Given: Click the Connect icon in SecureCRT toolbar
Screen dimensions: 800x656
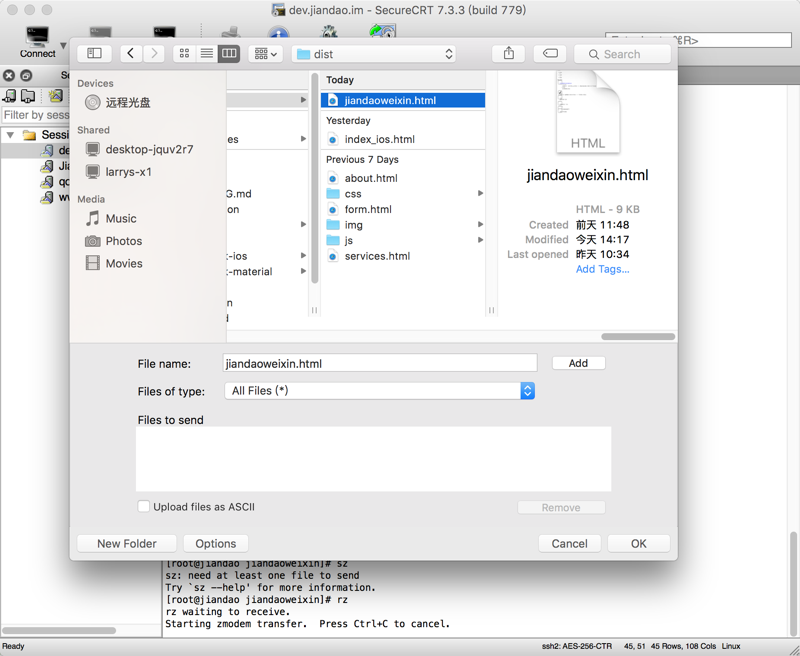Looking at the screenshot, I should (37, 42).
